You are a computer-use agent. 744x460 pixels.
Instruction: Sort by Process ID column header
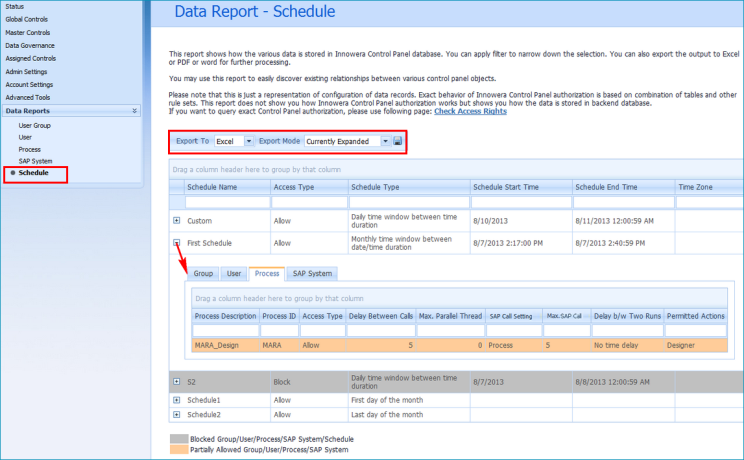[279, 316]
